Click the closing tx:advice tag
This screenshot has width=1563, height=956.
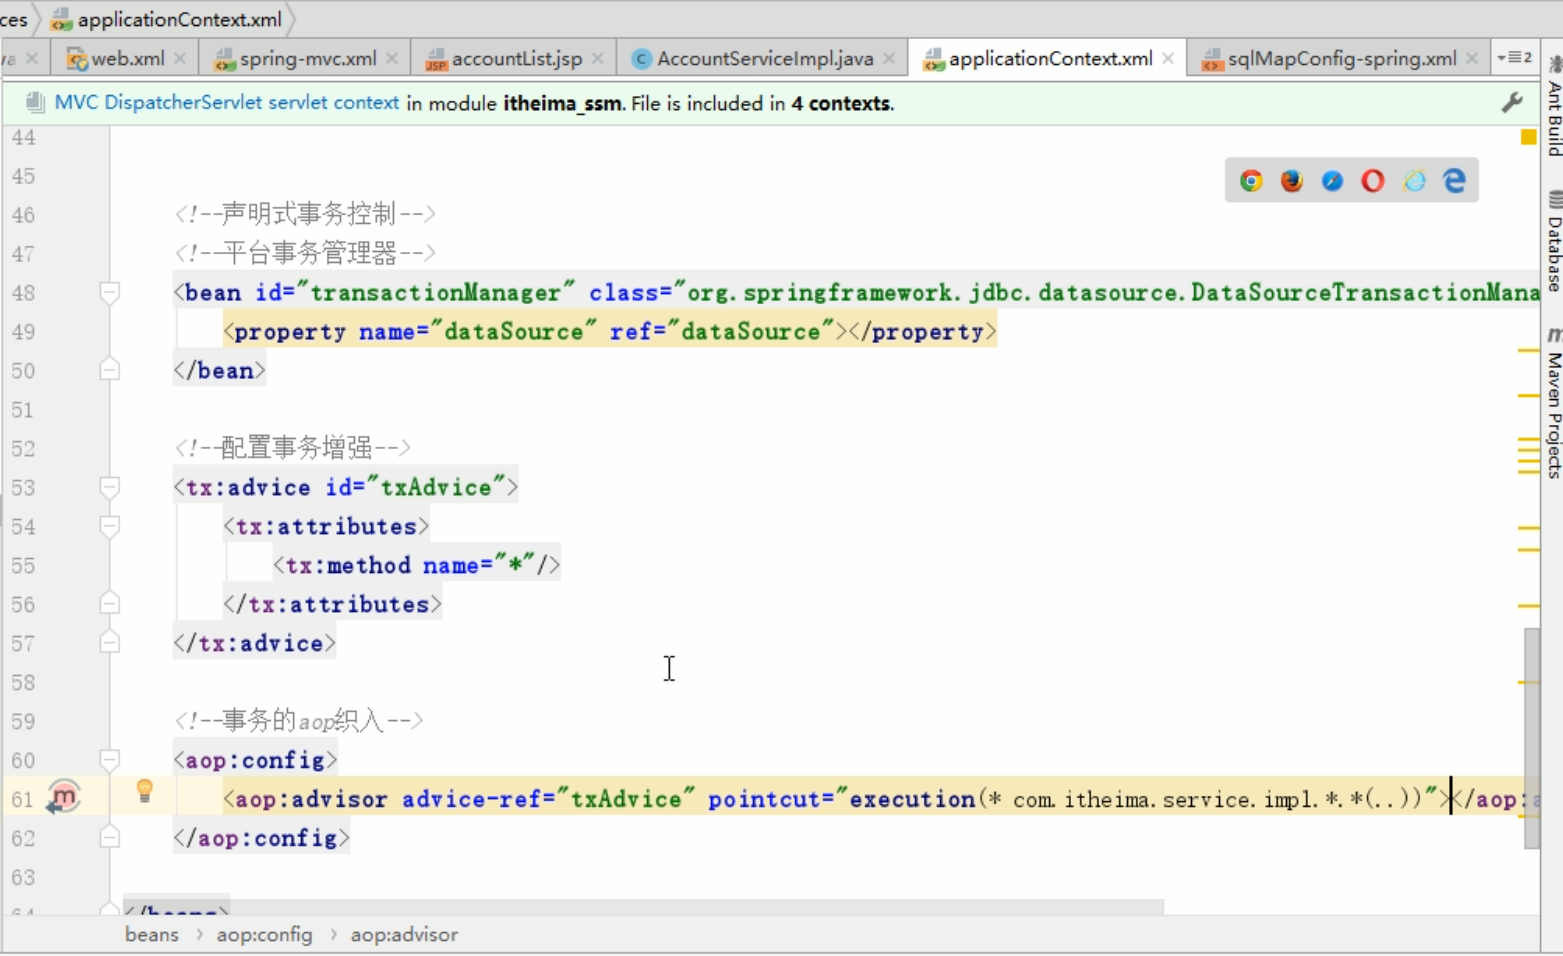pos(255,643)
